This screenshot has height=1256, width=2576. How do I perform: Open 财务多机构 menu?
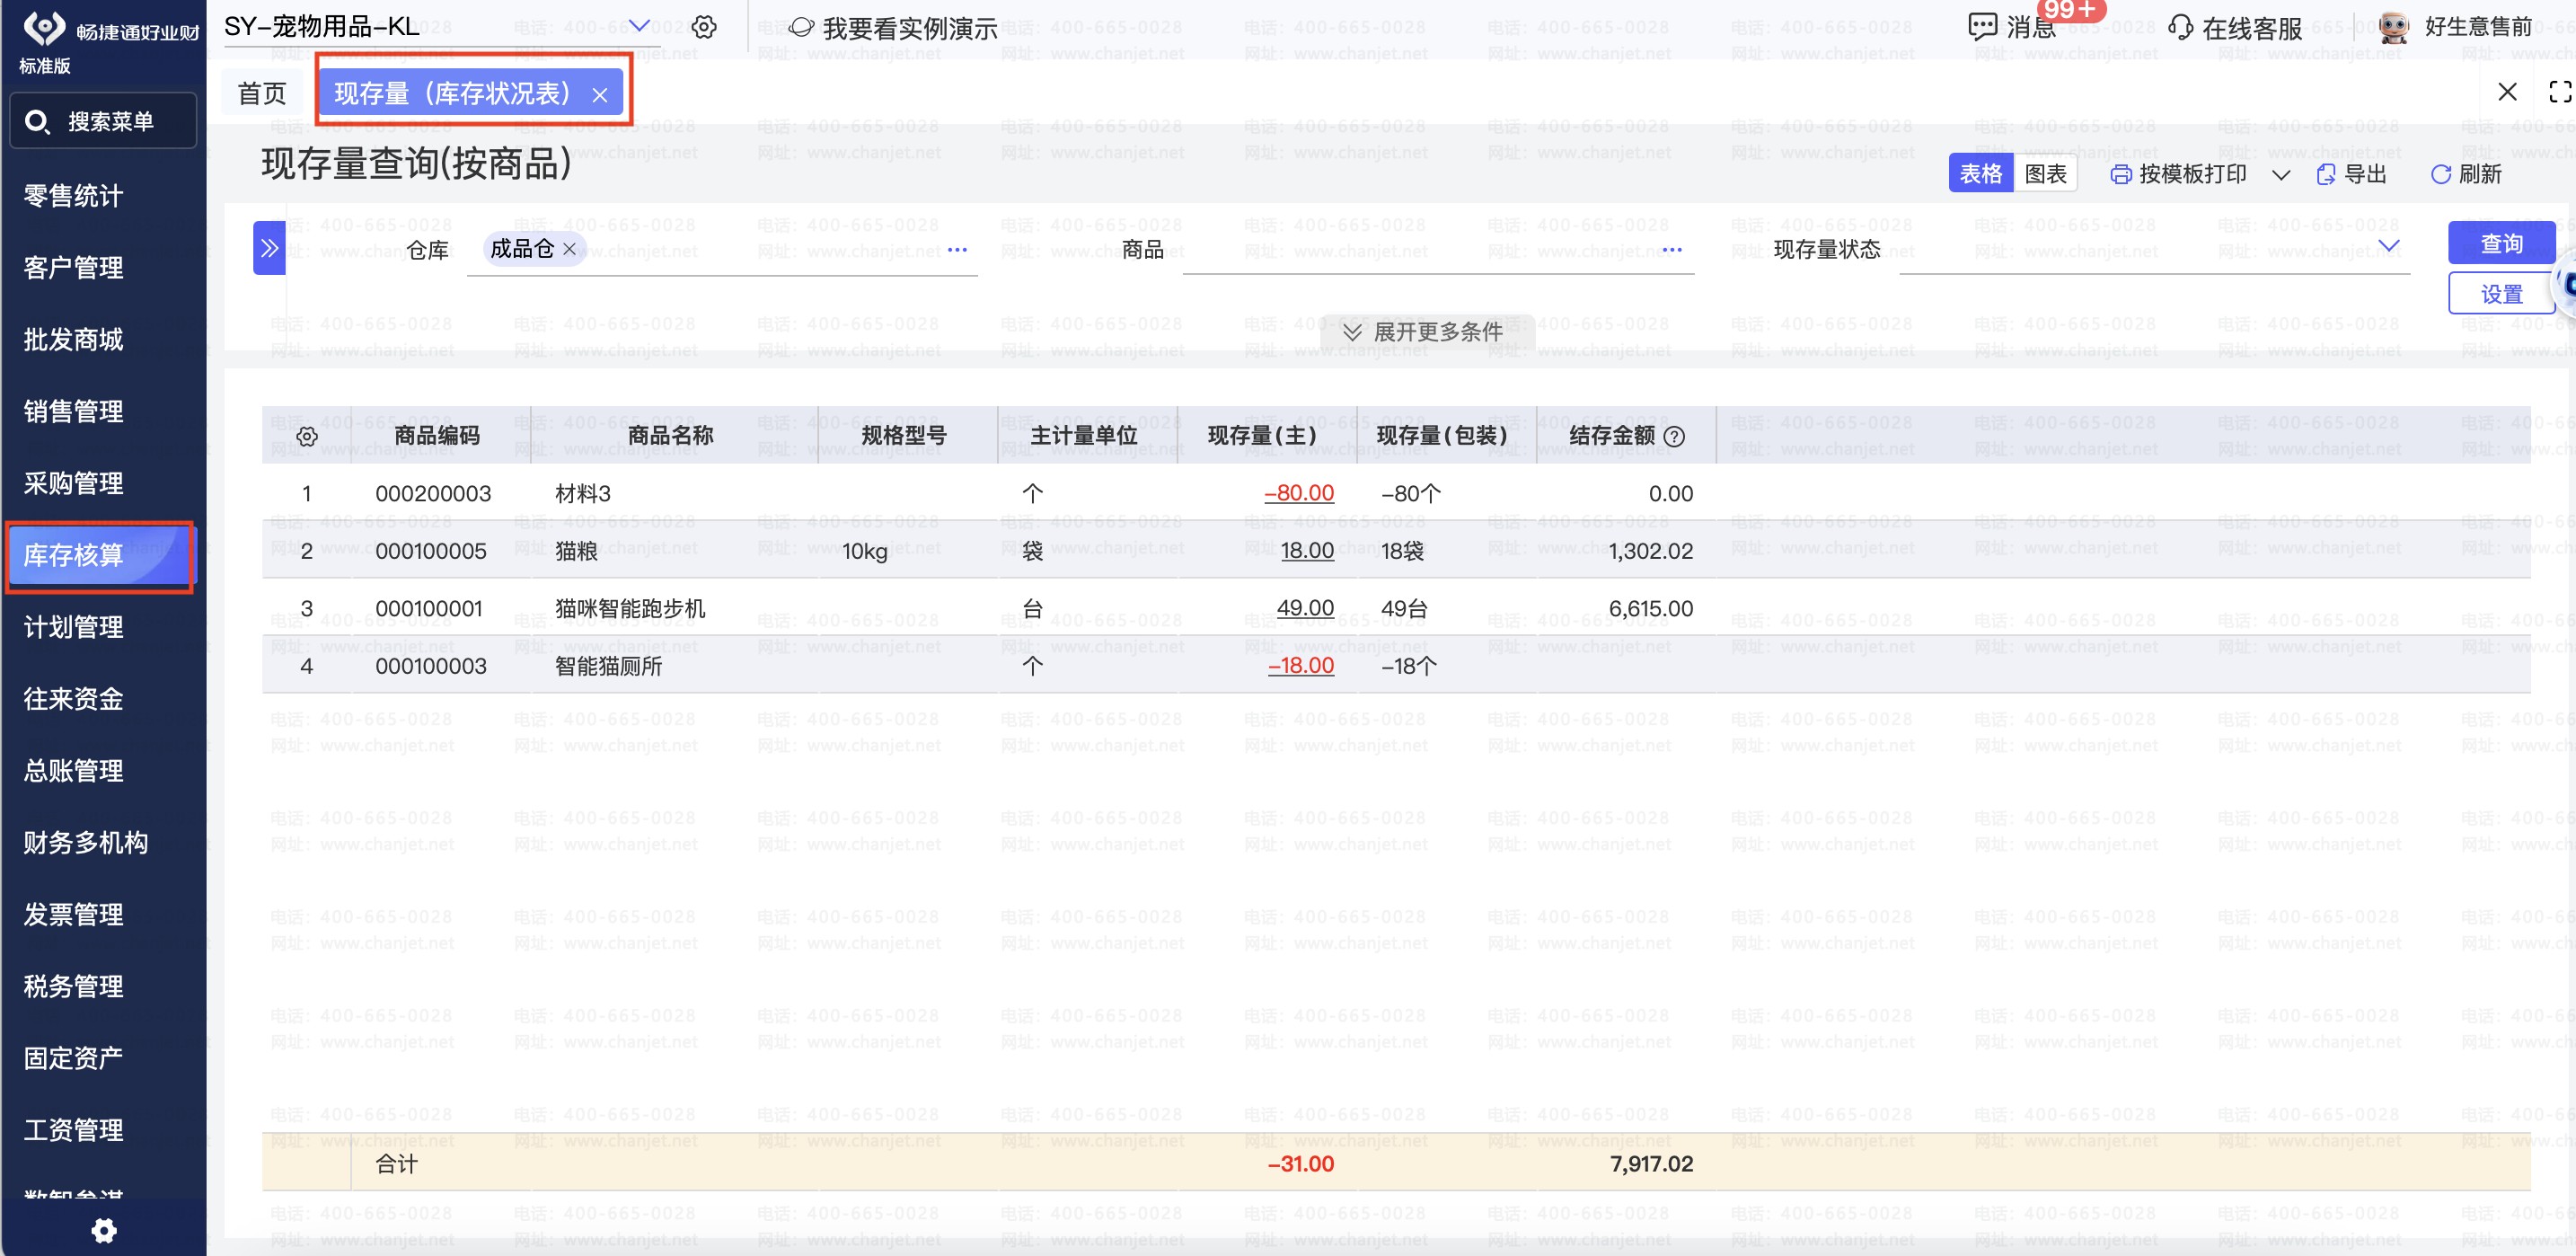[x=86, y=843]
